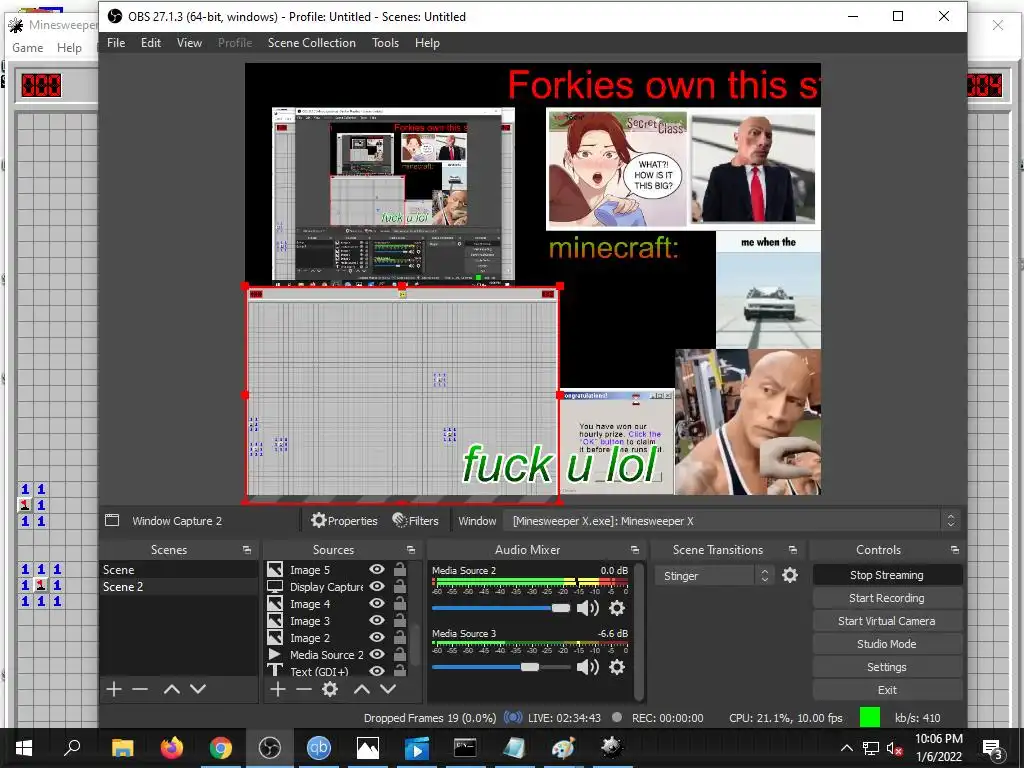The width and height of the screenshot is (1024, 768).
Task: Open Stinger transition properties gear
Action: 790,575
